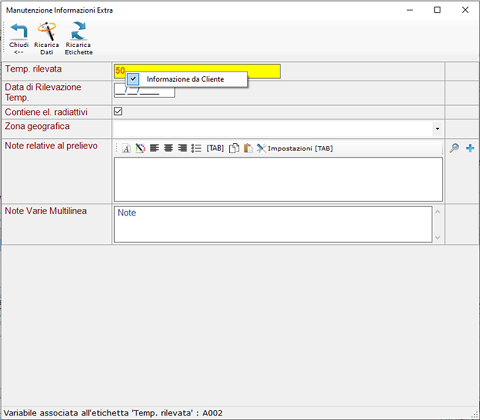Image resolution: width=480 pixels, height=420 pixels.
Task: Insert tab using the [TAB] button
Action: pyautogui.click(x=215, y=148)
